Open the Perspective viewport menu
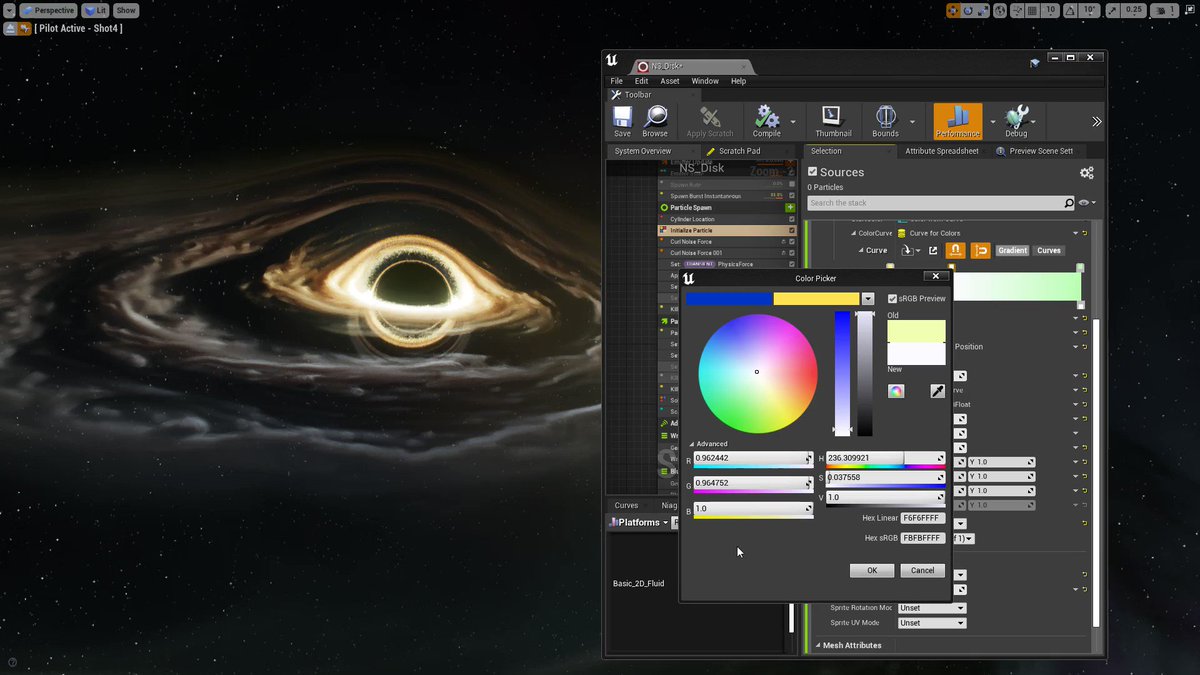The image size is (1200, 675). coord(48,10)
